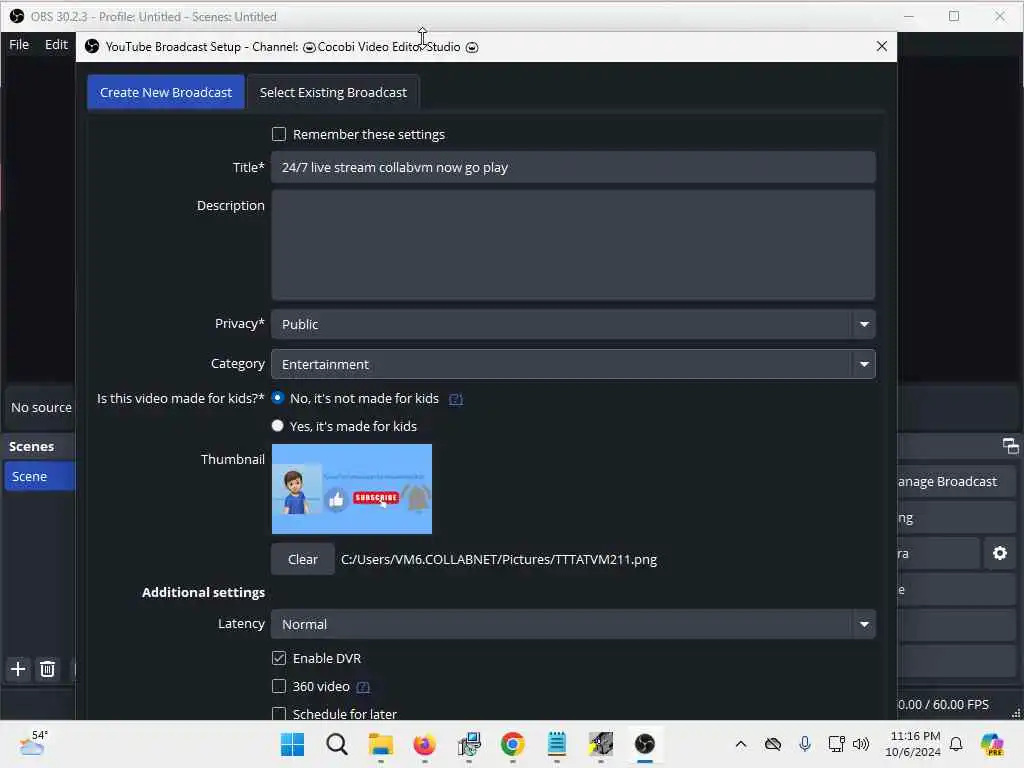
Task: Close the YouTube Broadcast Setup dialog
Action: coord(882,46)
